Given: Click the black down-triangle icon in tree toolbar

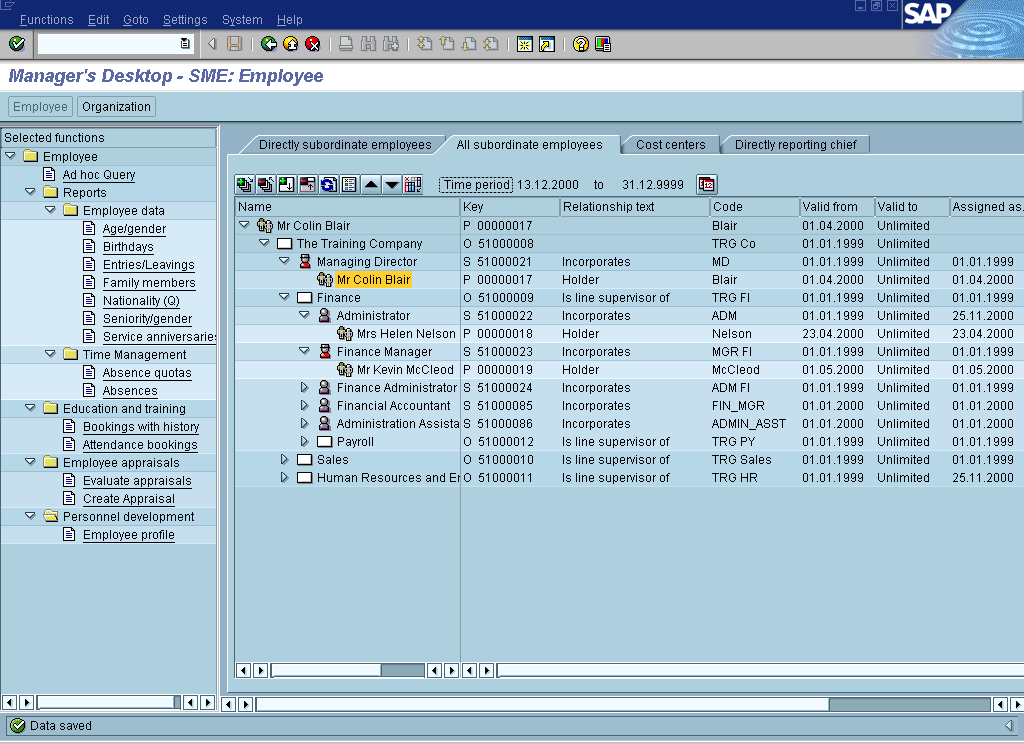Looking at the screenshot, I should [391, 185].
